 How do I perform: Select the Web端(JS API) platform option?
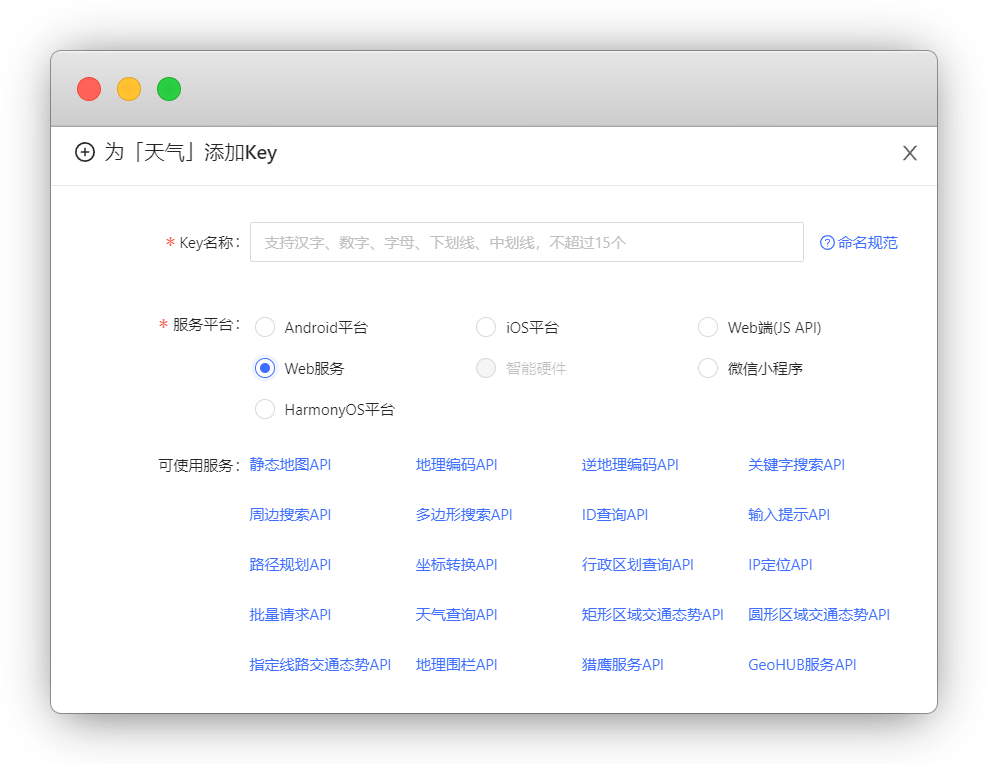(x=708, y=327)
